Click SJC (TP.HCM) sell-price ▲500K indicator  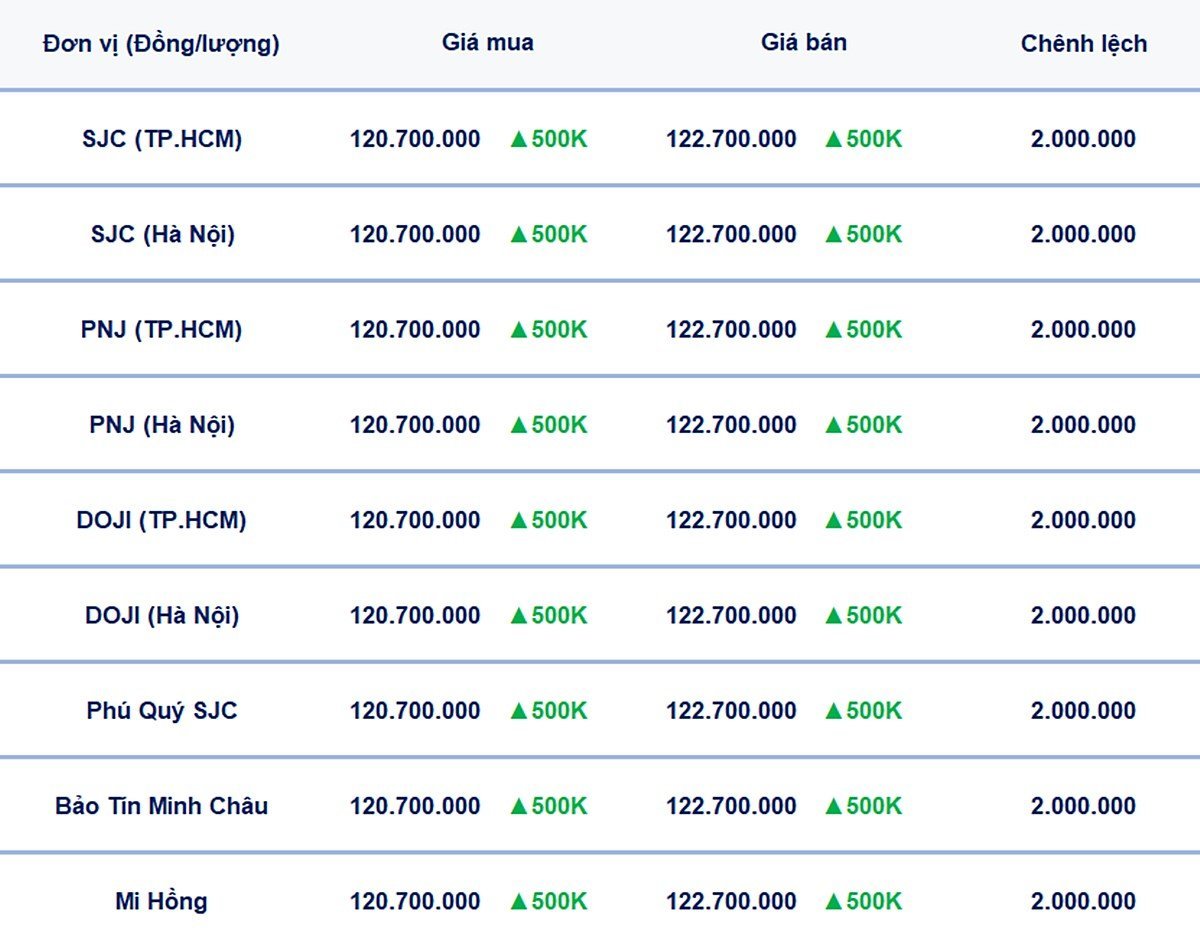click(x=864, y=139)
